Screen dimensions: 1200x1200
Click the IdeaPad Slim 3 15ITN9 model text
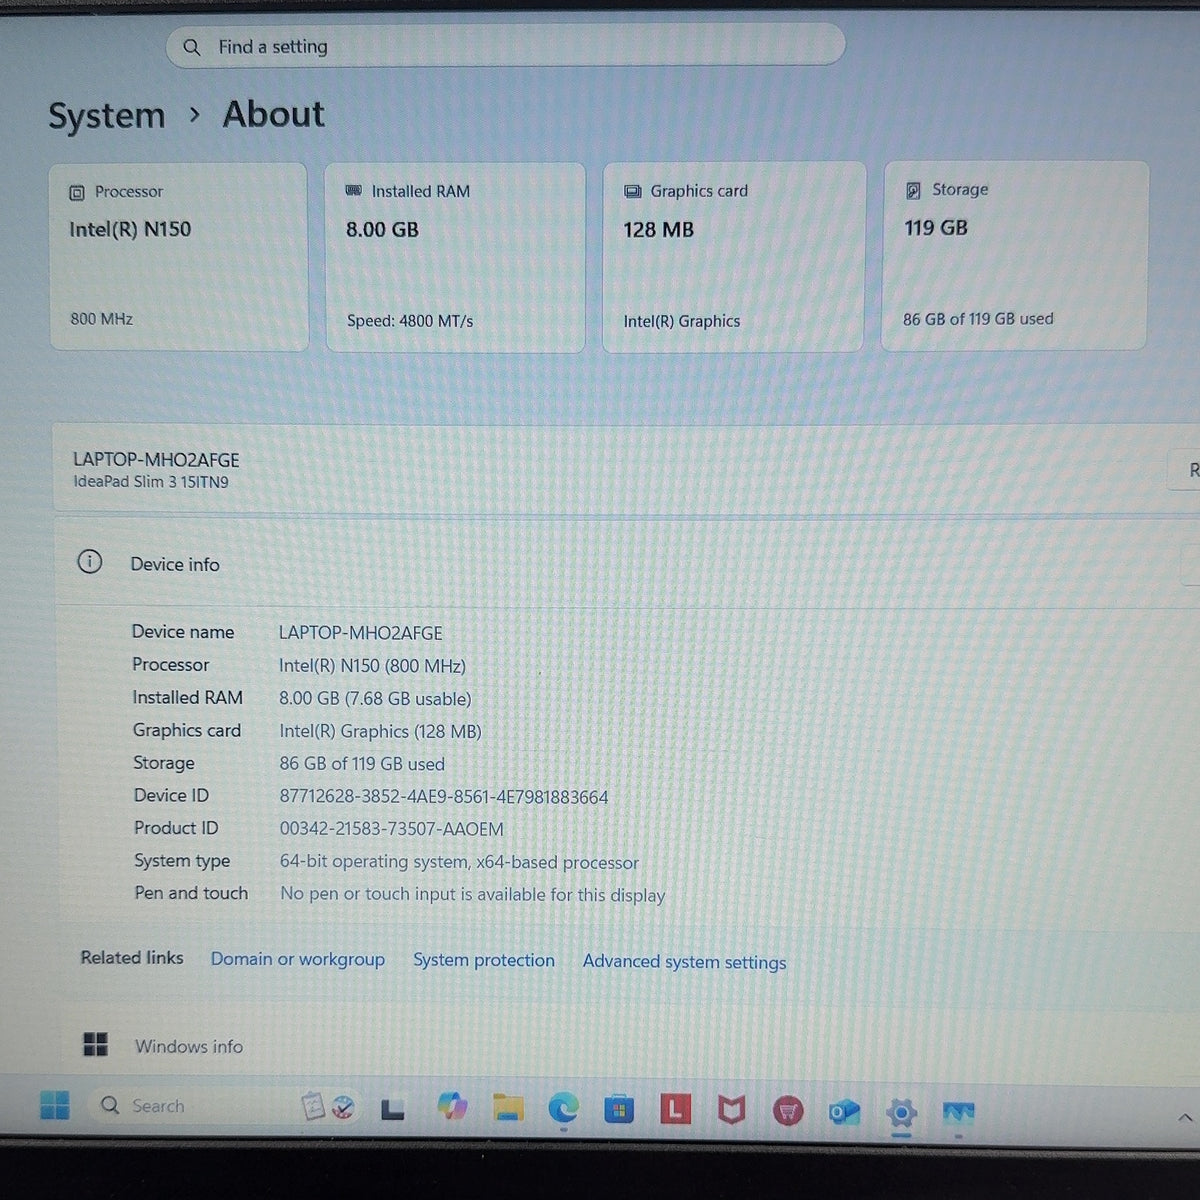151,482
